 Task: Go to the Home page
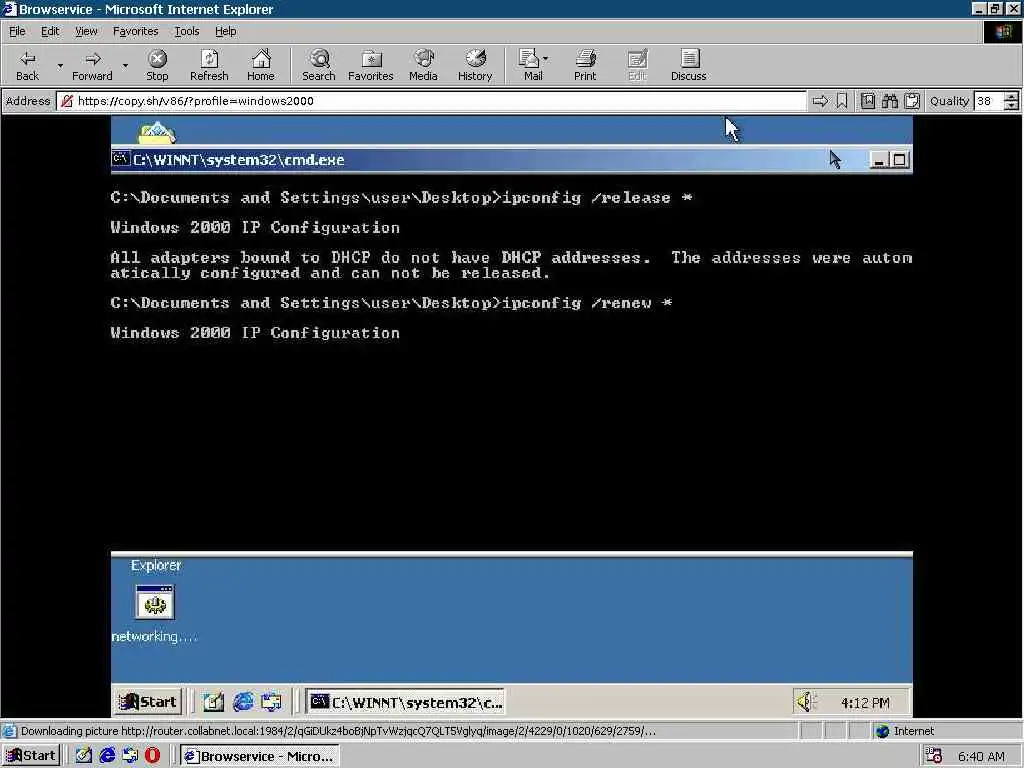click(261, 65)
